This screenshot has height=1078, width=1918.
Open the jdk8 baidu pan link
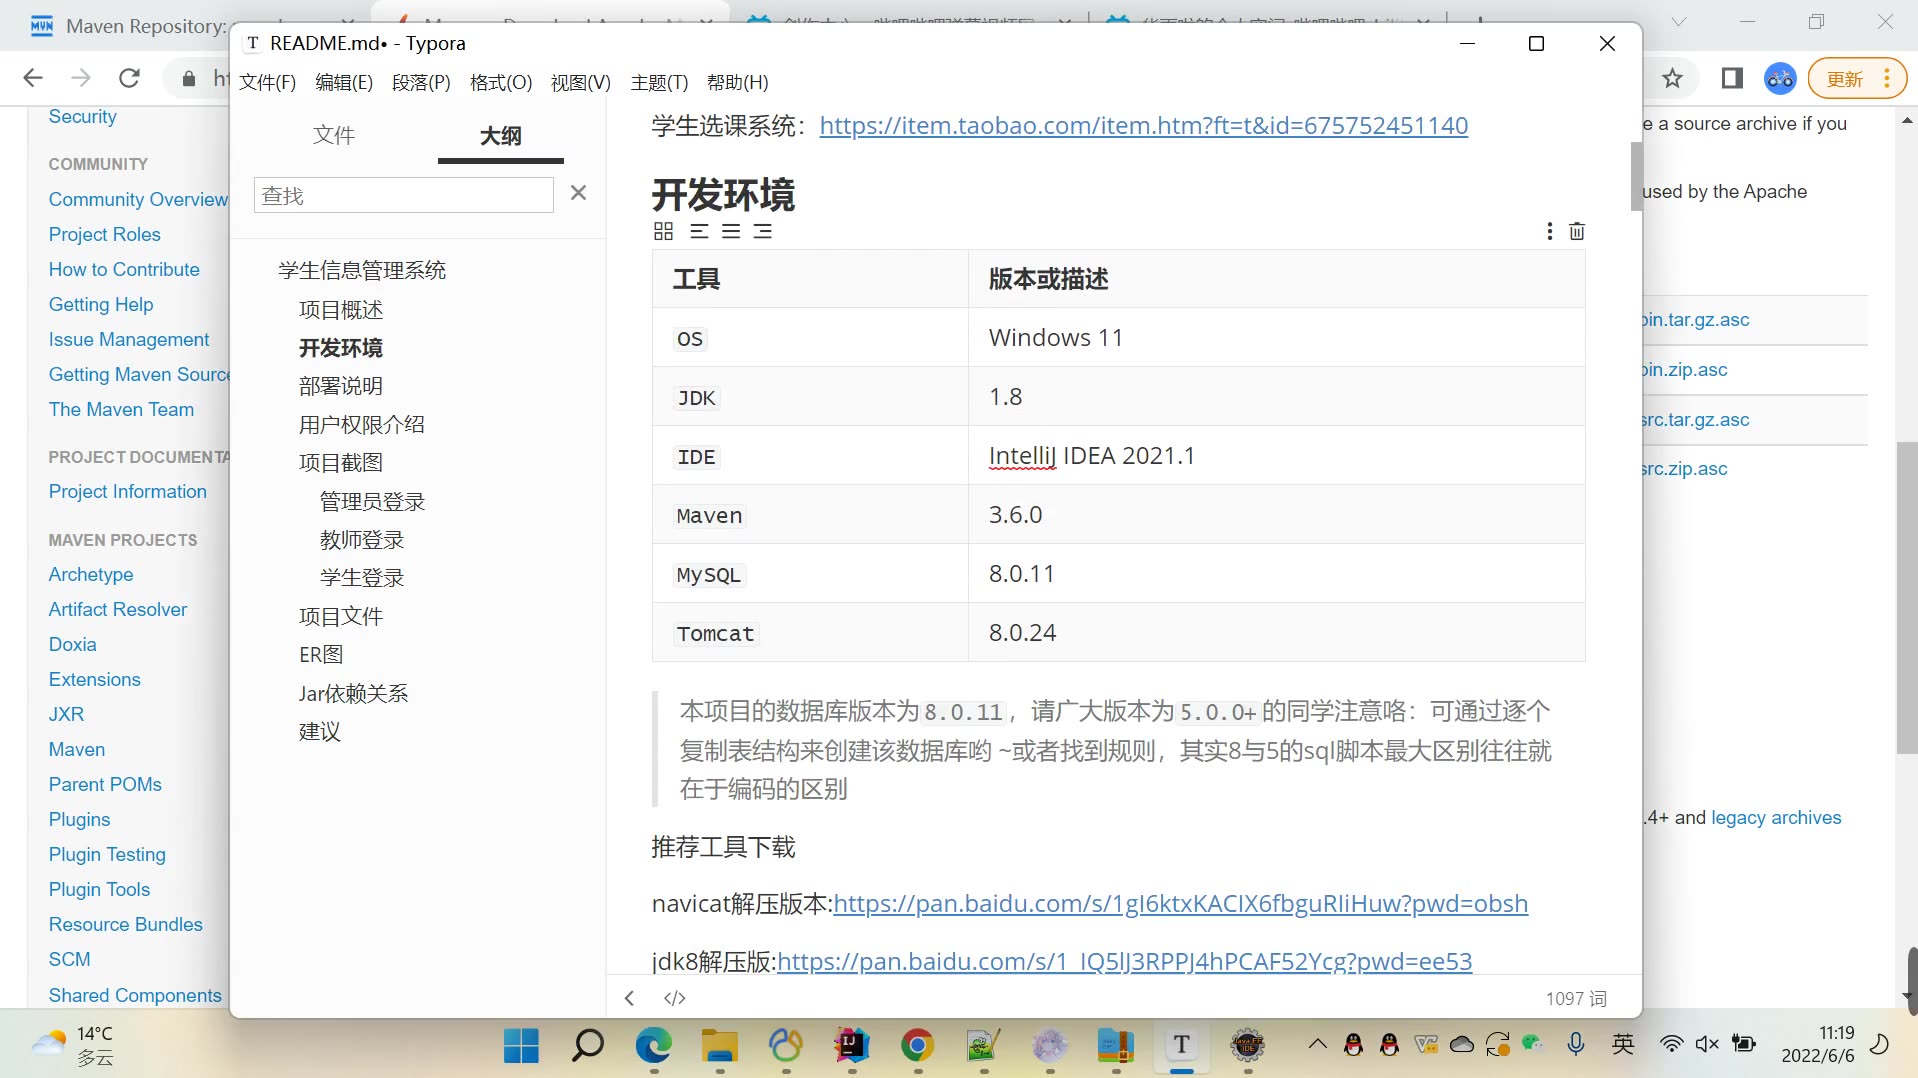tap(1125, 962)
